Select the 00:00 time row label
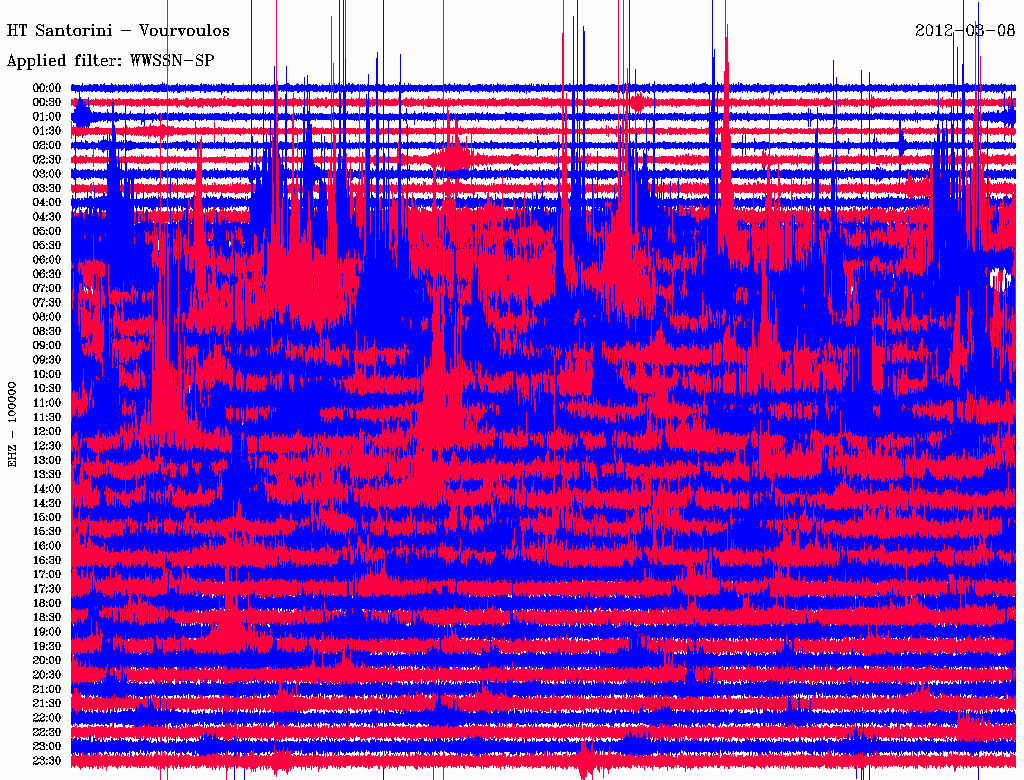Screen dimensions: 1024x780 47,88
